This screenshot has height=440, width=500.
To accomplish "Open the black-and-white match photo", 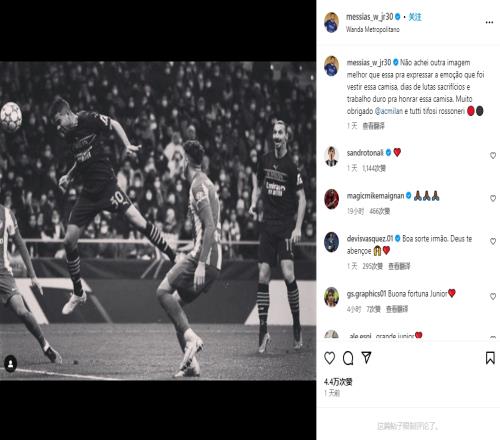I will click(158, 221).
